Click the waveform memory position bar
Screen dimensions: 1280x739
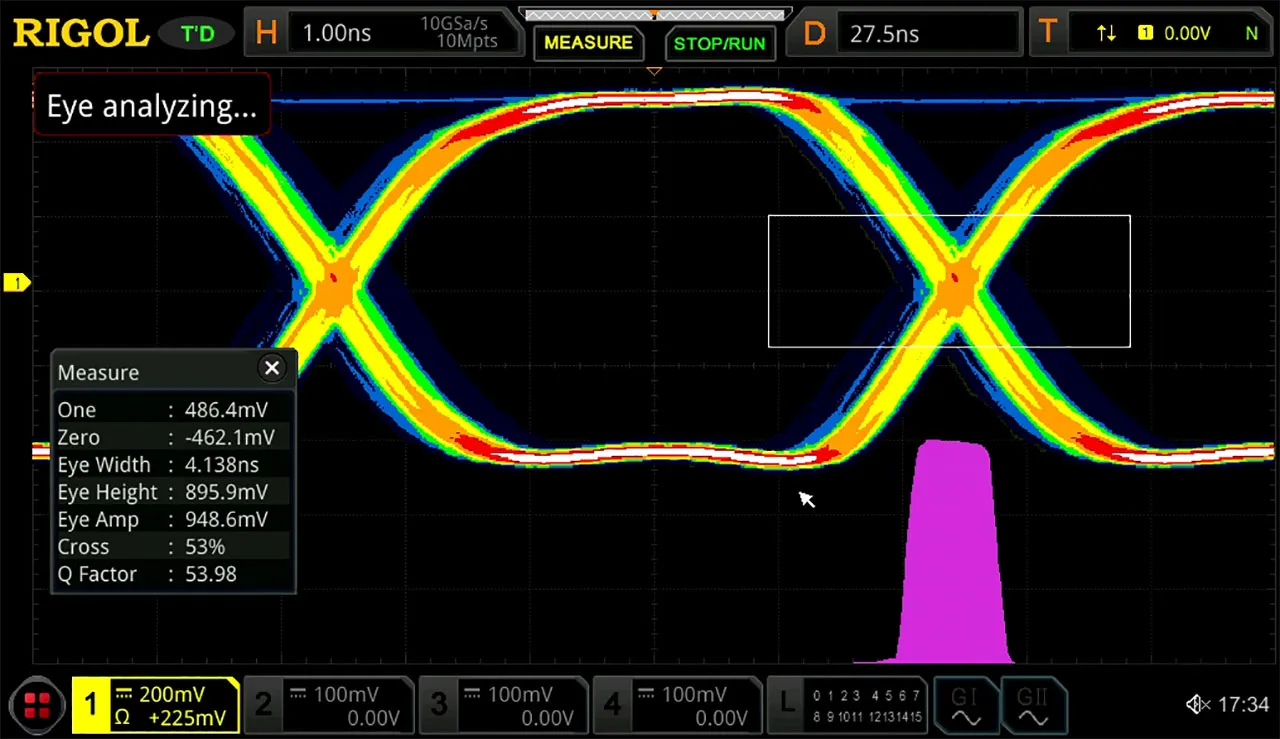654,14
